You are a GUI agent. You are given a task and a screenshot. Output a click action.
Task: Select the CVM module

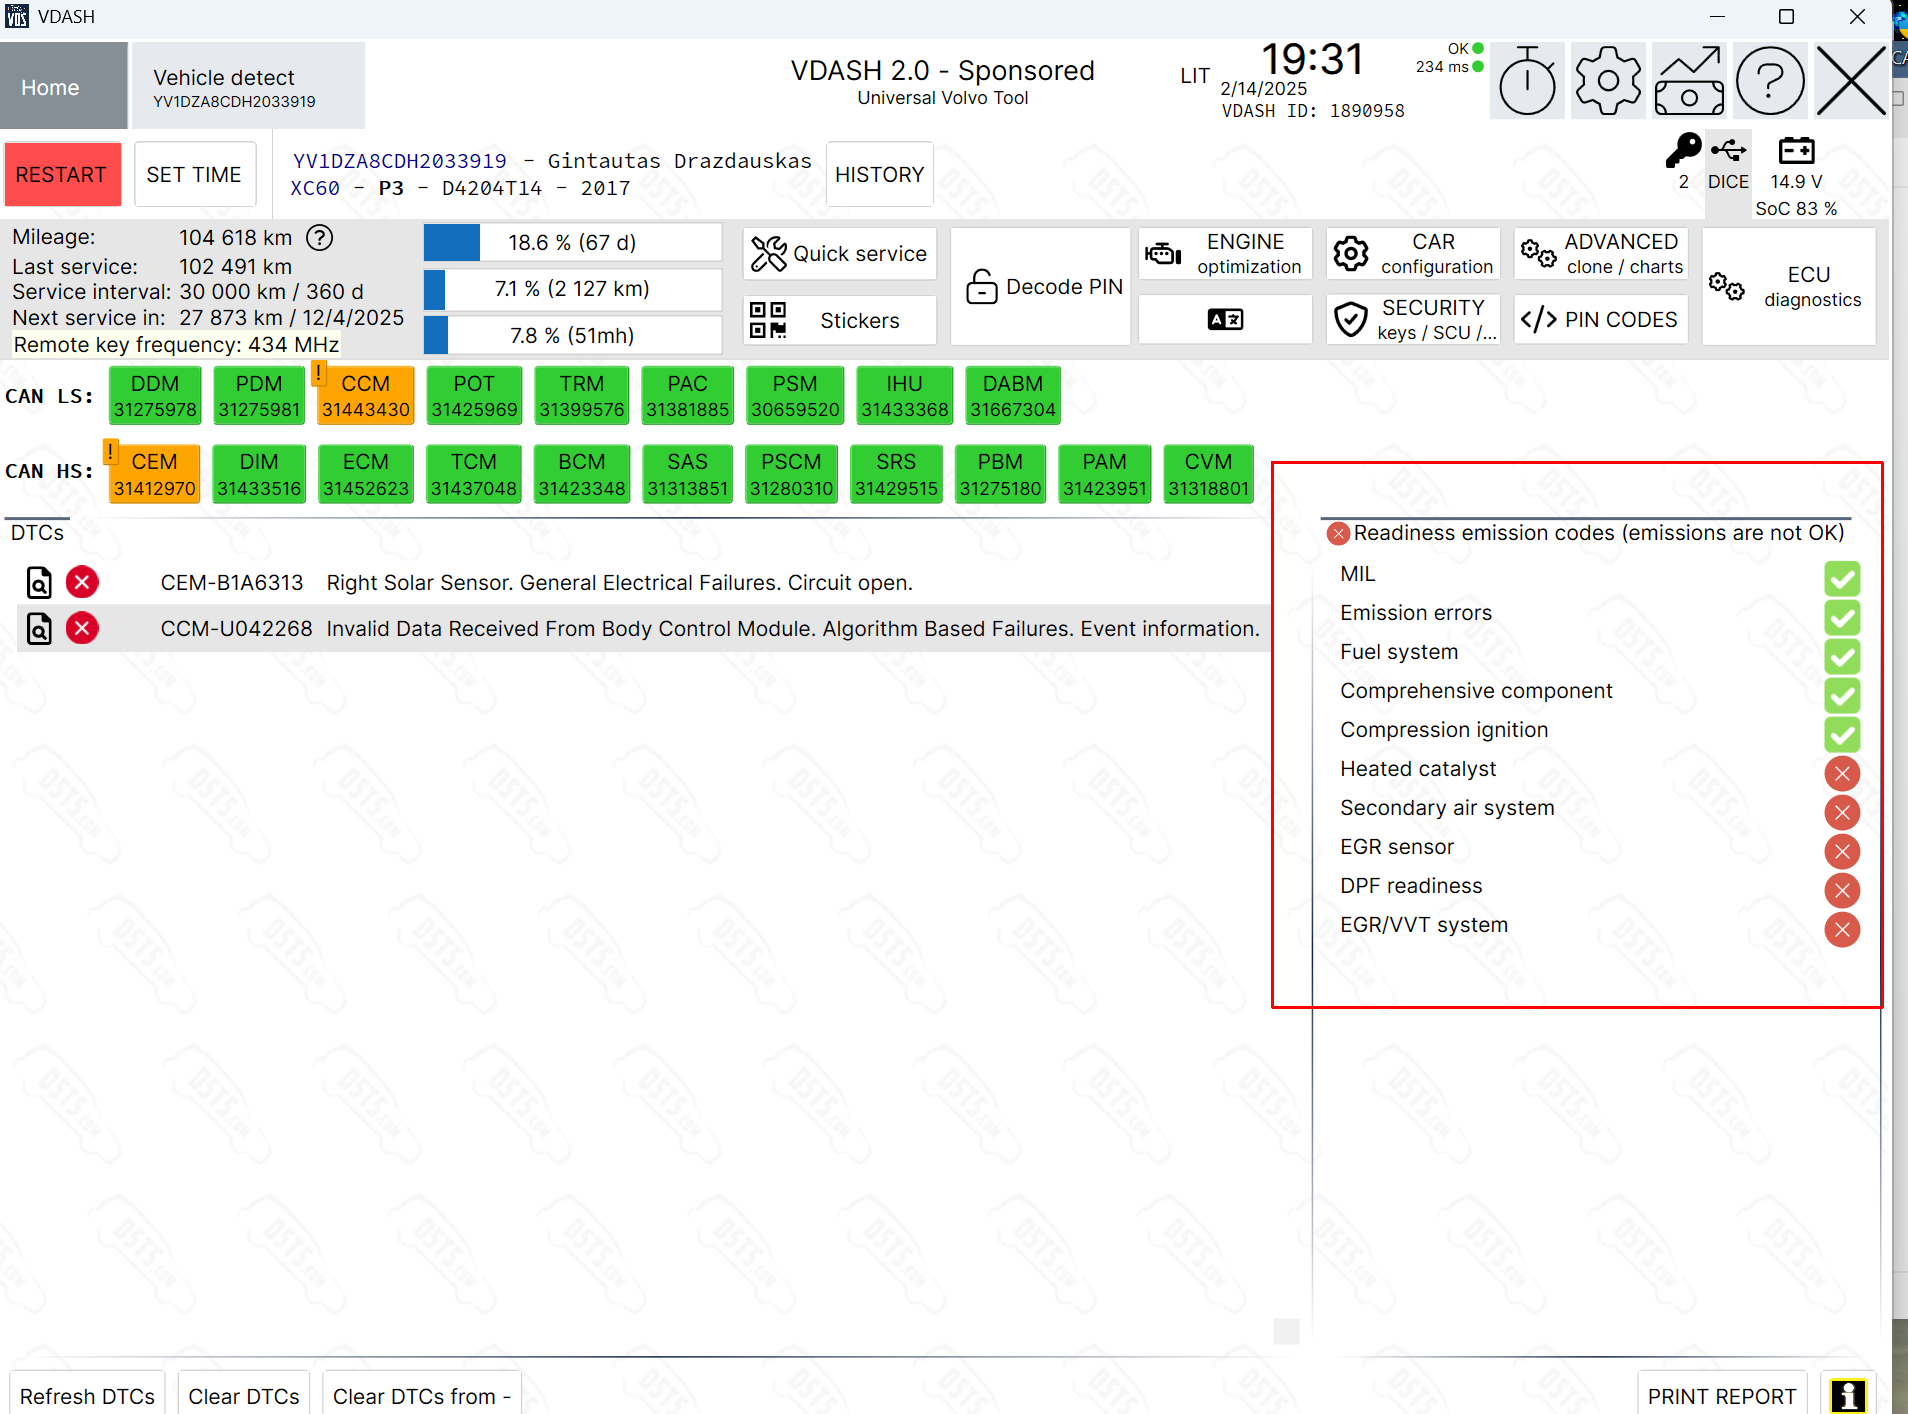(1209, 474)
